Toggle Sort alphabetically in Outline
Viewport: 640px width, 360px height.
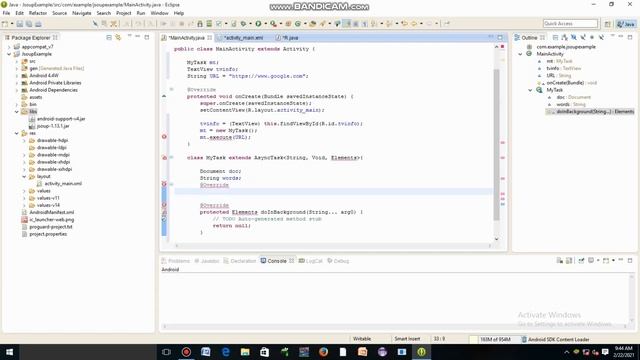564,38
